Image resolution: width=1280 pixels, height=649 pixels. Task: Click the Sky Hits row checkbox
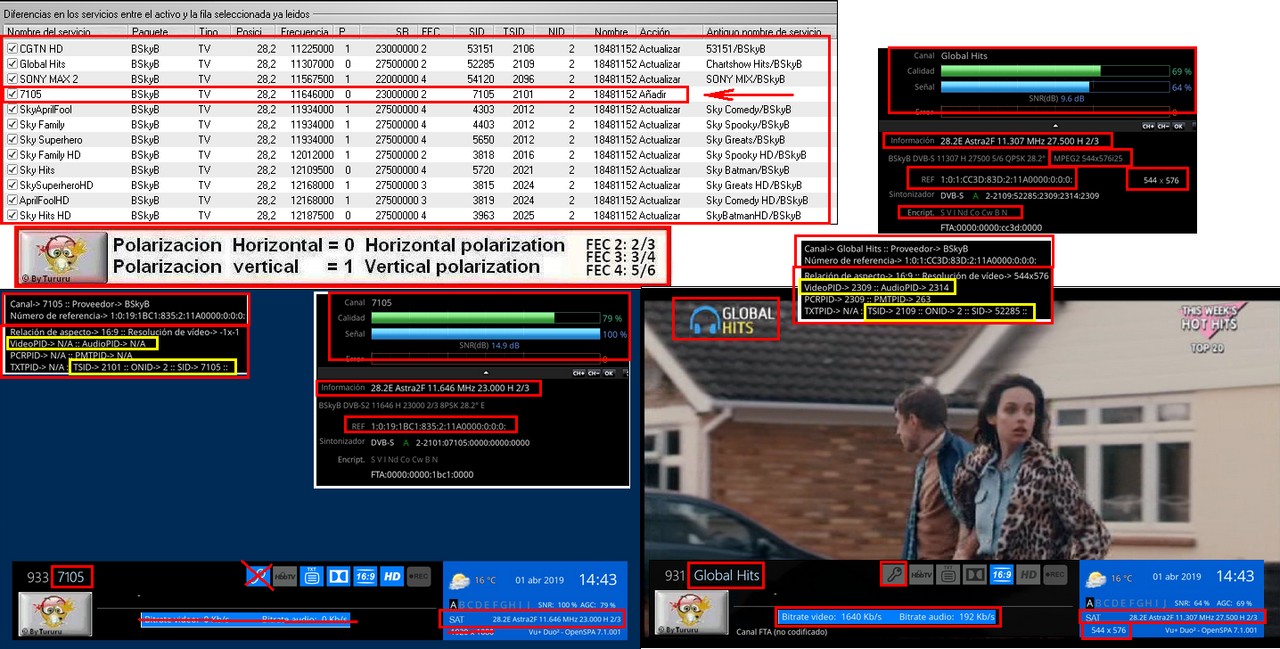12,170
